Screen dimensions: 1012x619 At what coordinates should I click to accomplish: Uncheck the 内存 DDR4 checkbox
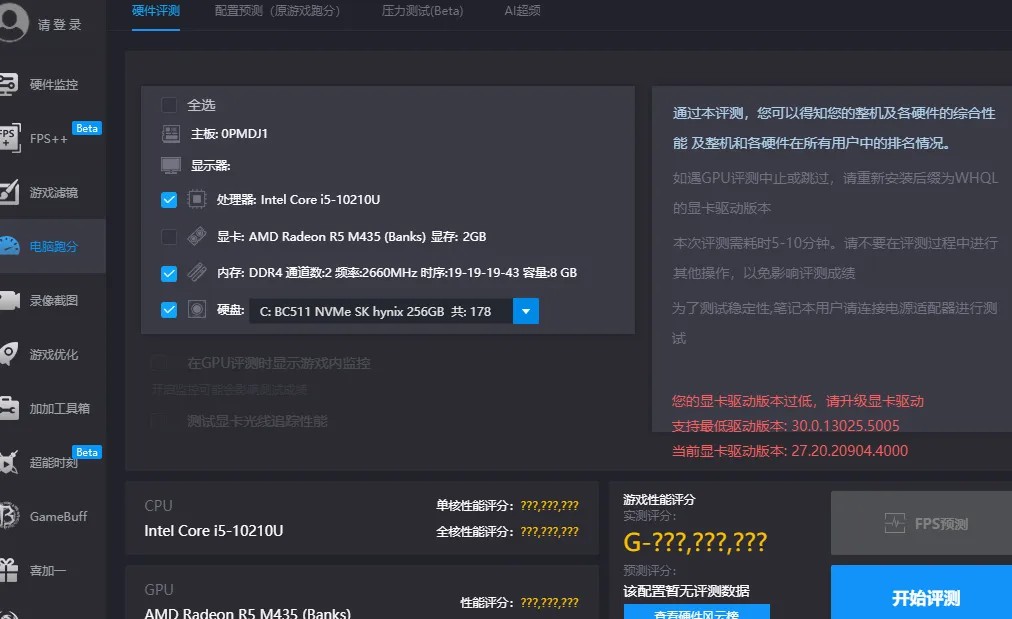pos(169,274)
